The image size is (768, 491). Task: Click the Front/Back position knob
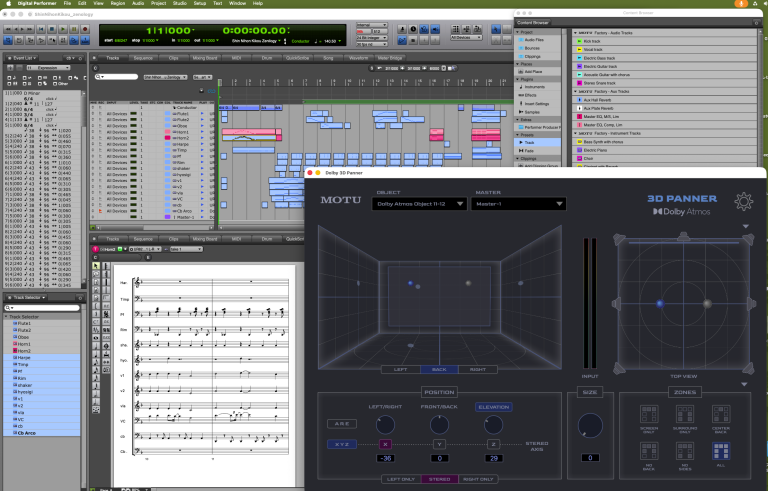coord(439,425)
